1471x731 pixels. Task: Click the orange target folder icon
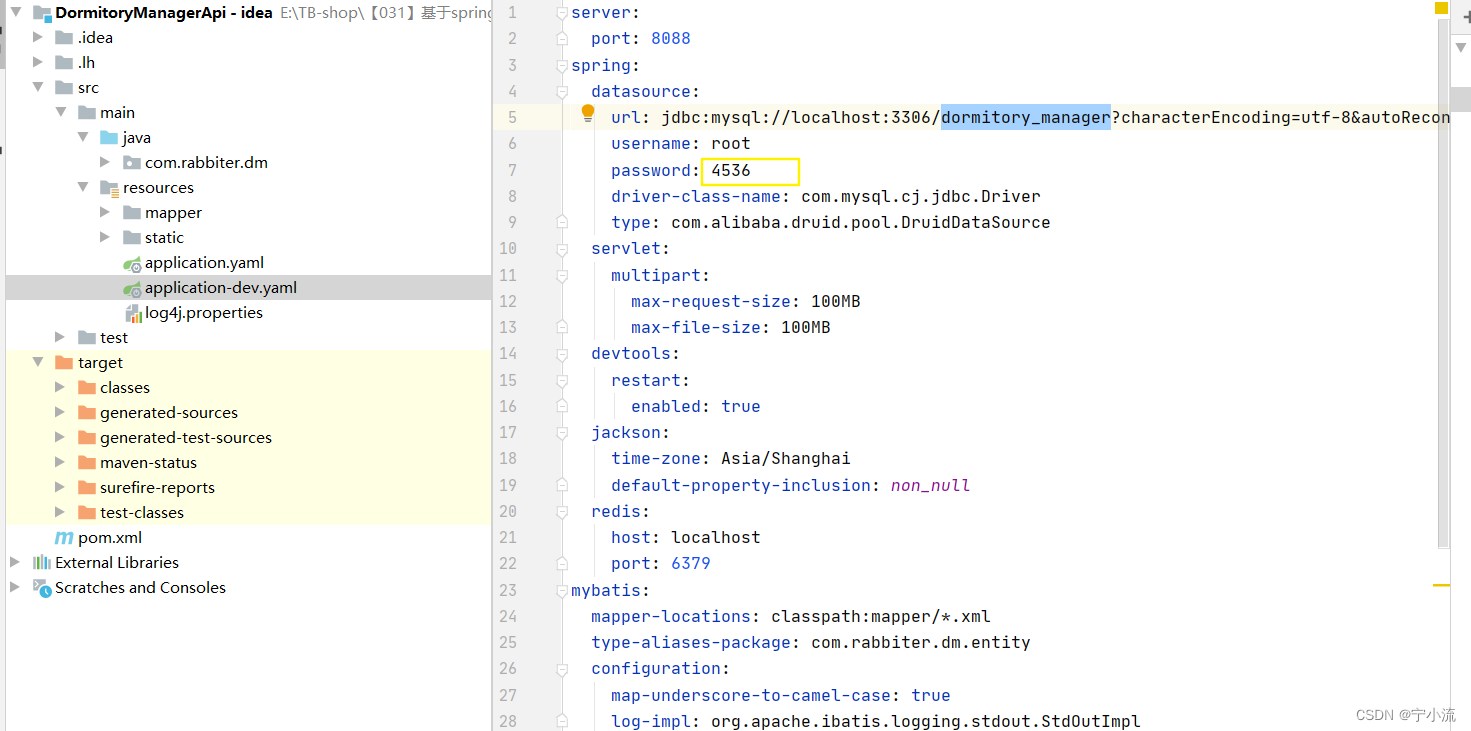(x=64, y=363)
